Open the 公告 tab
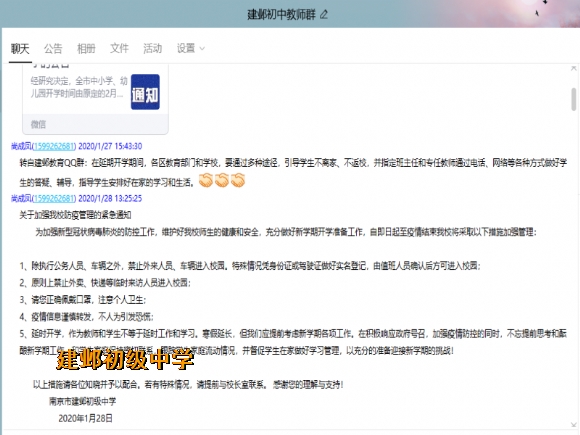580x435 pixels. coord(53,48)
